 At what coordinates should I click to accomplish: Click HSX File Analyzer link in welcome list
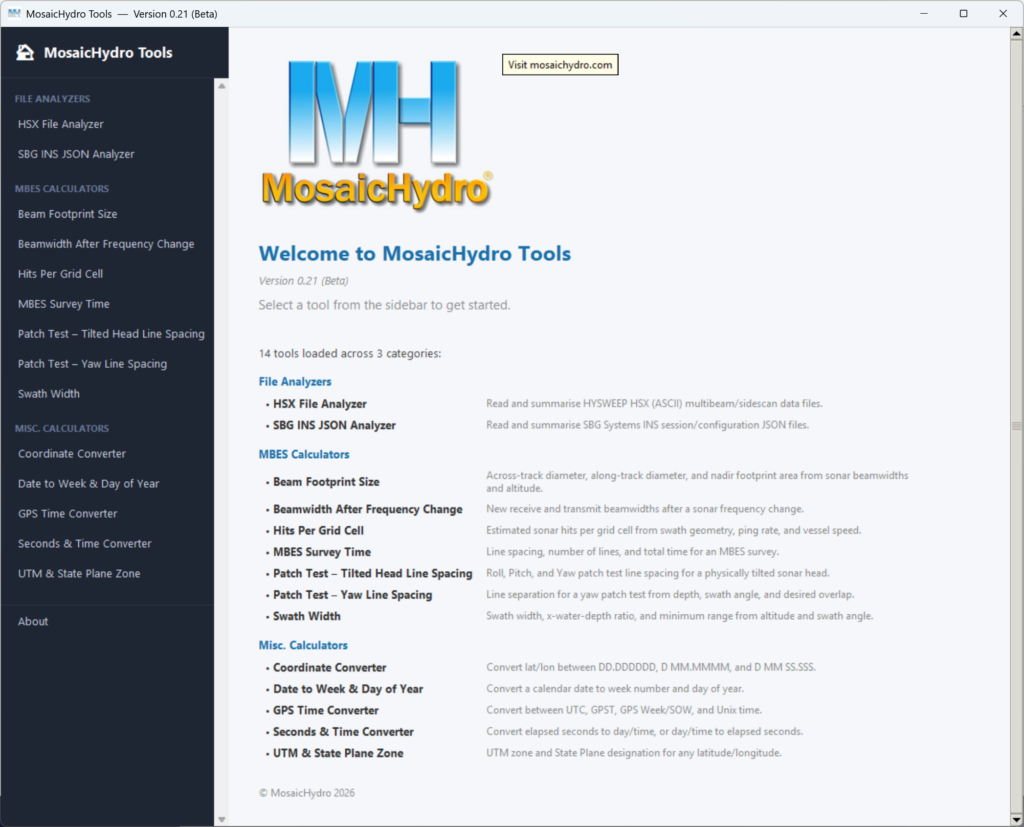click(x=319, y=404)
